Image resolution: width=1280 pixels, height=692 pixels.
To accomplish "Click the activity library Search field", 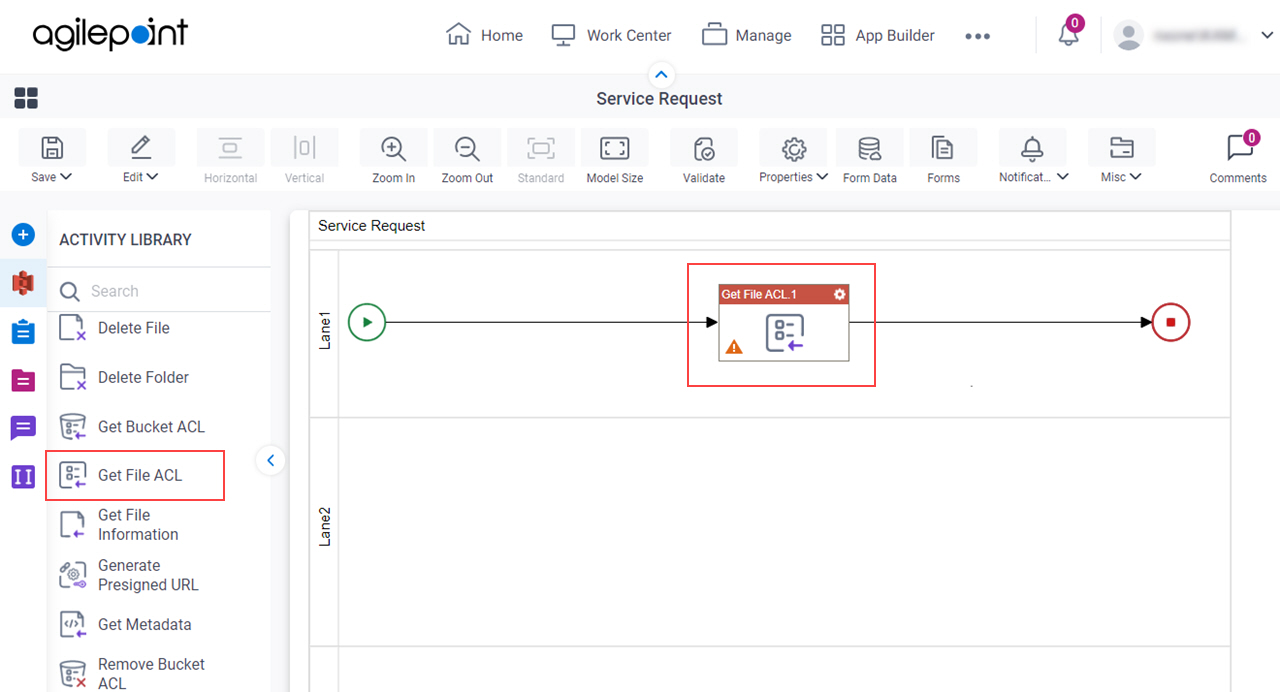I will tap(160, 291).
